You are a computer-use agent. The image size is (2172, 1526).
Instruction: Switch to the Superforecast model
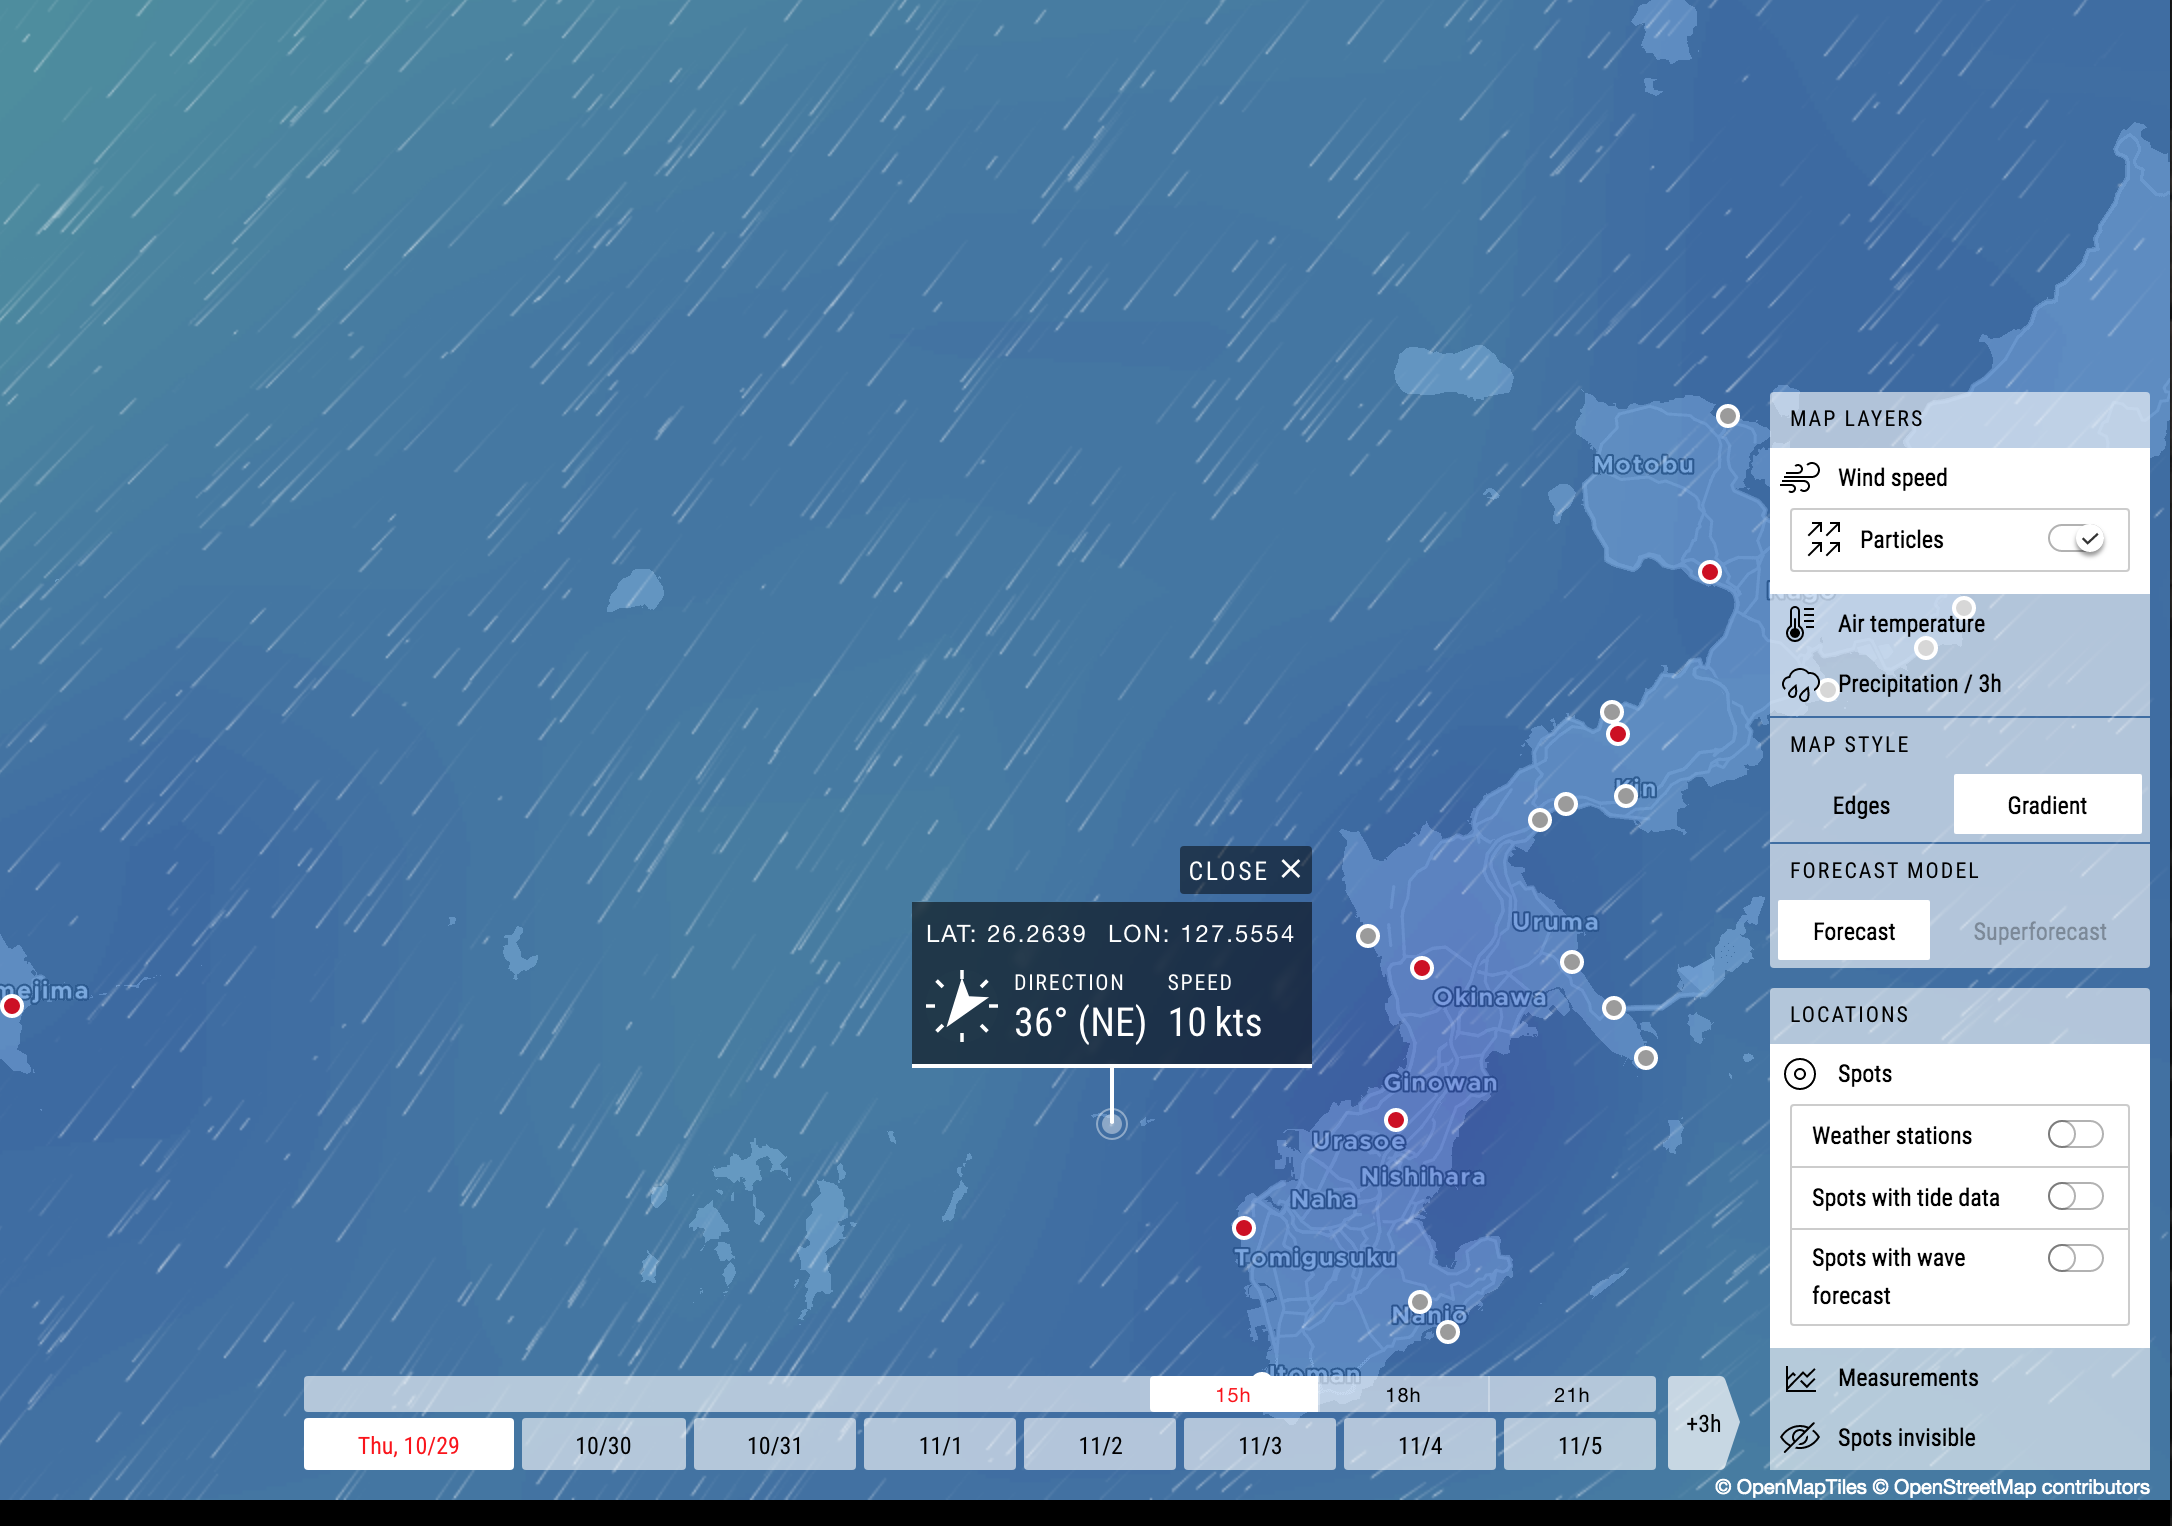pos(2039,932)
